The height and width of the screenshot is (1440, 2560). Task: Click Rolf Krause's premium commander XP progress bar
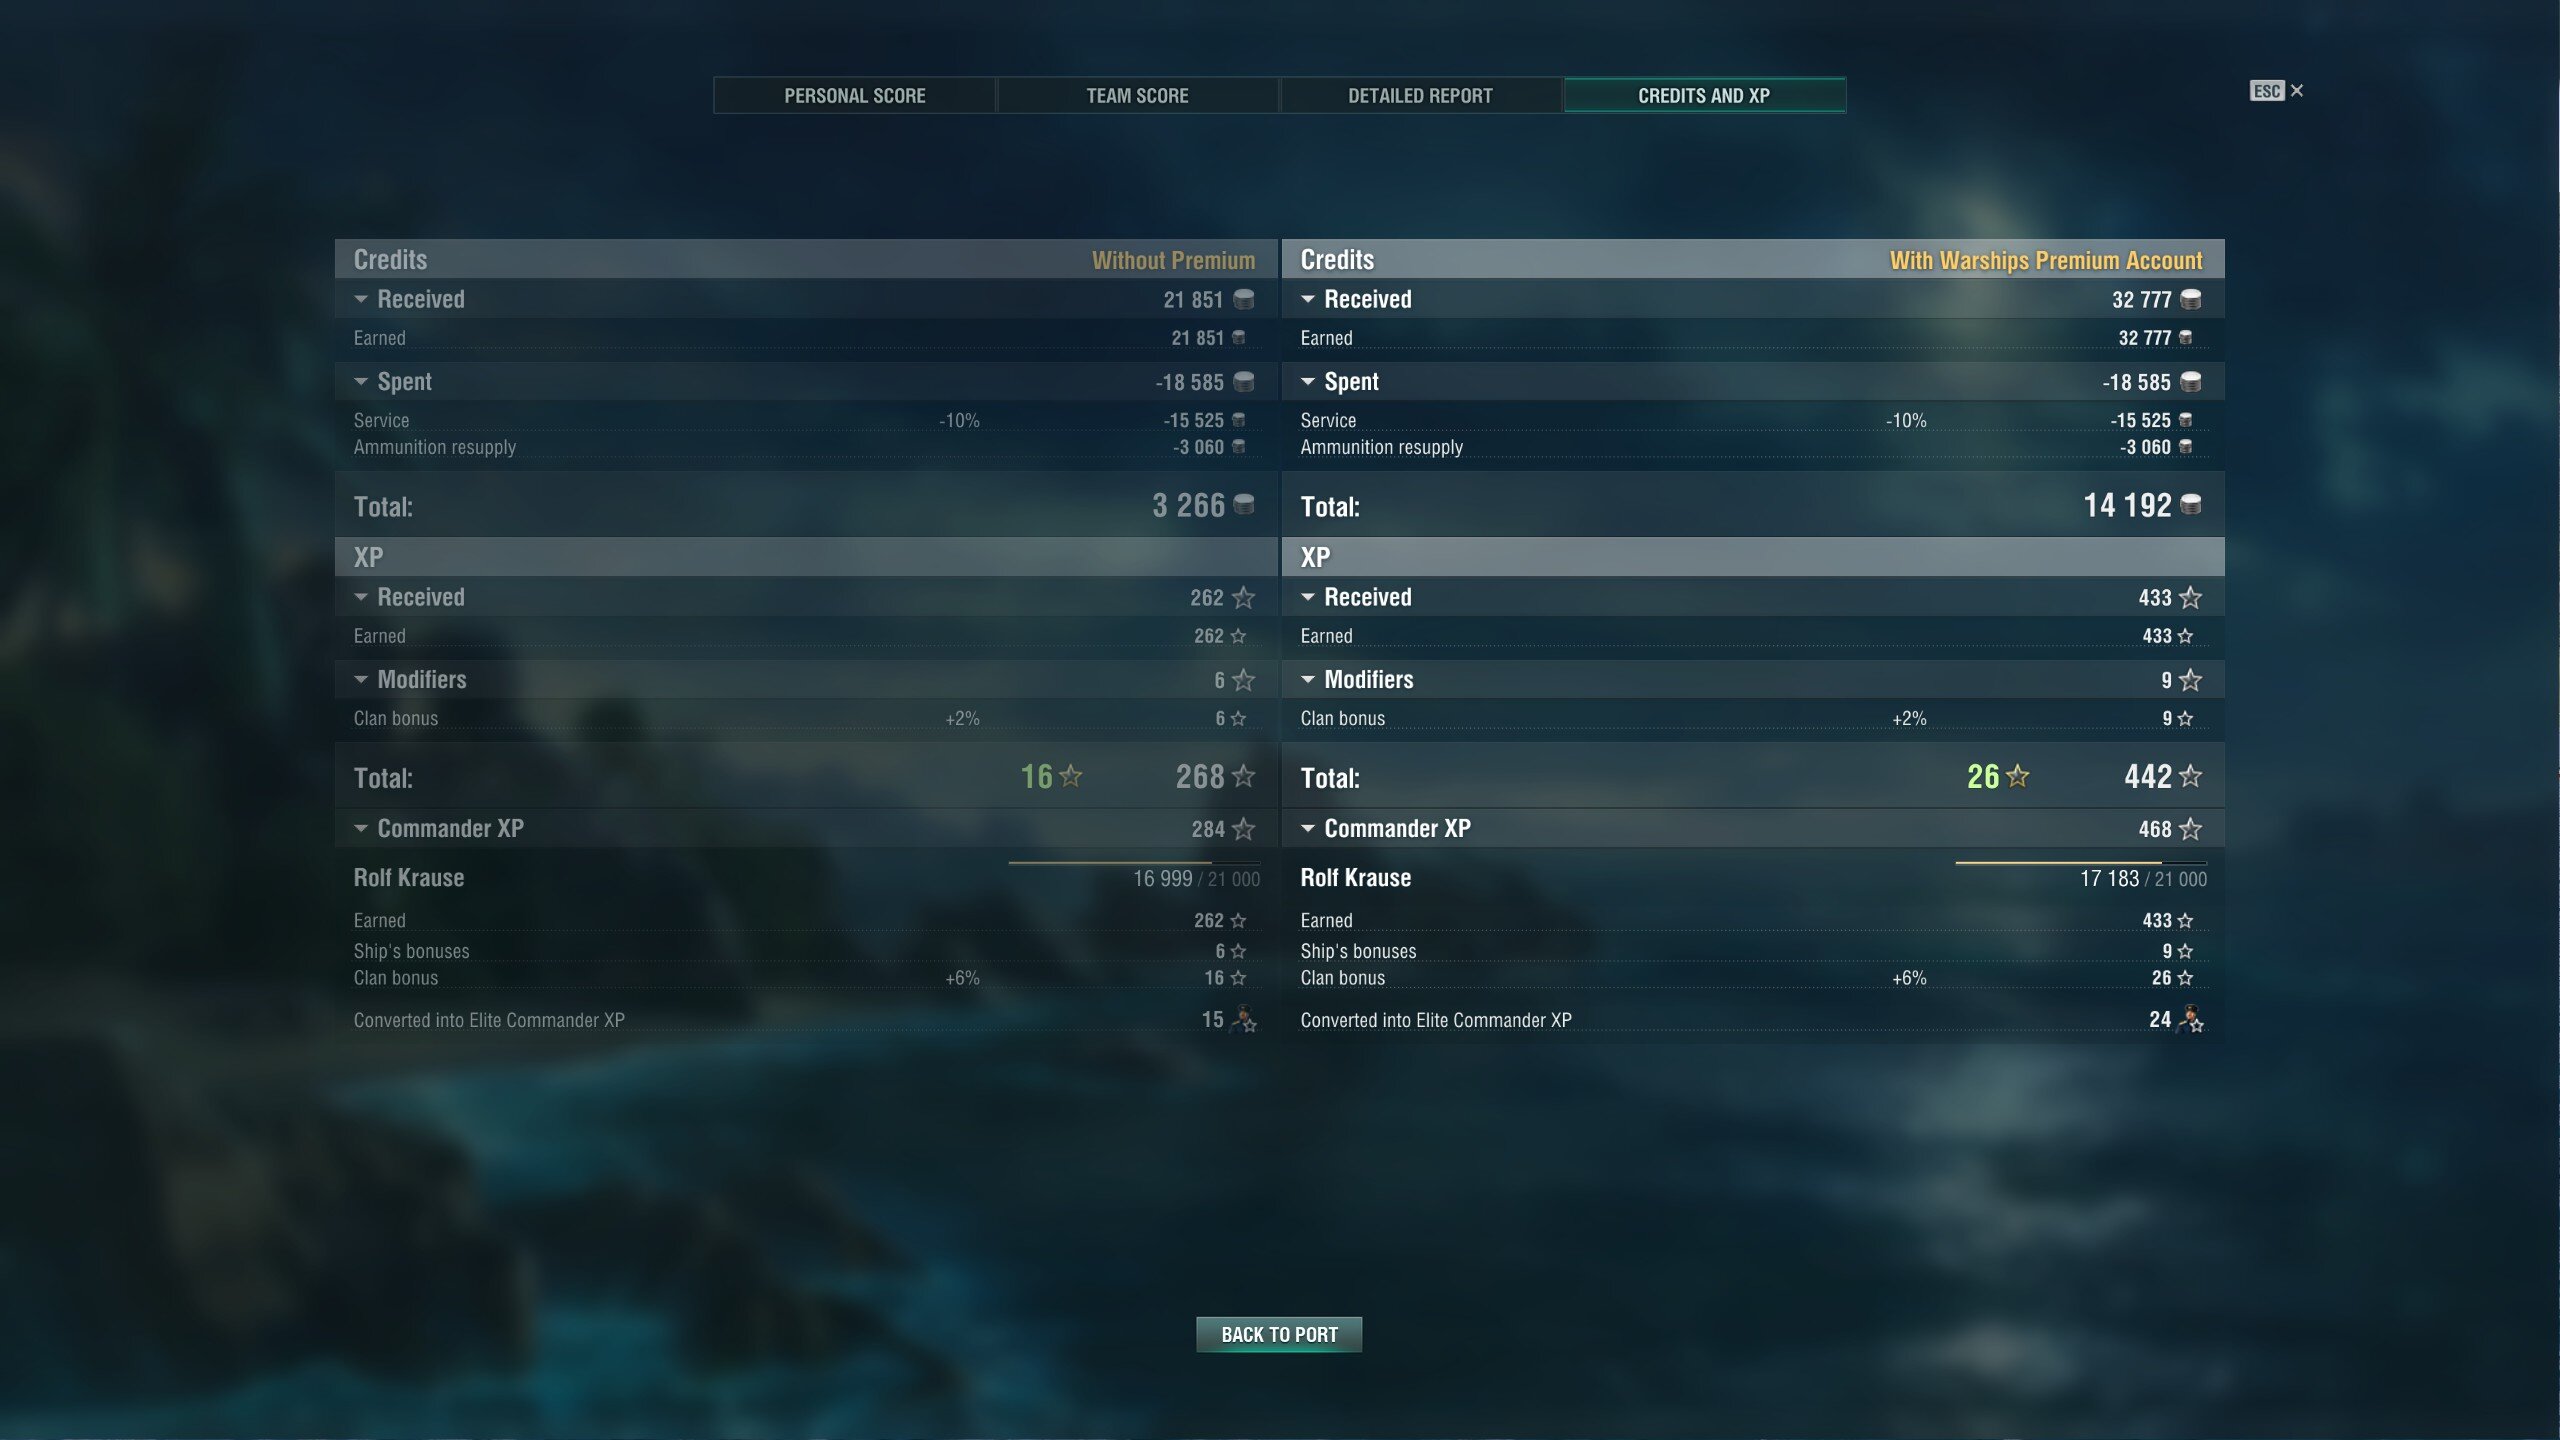click(2080, 862)
